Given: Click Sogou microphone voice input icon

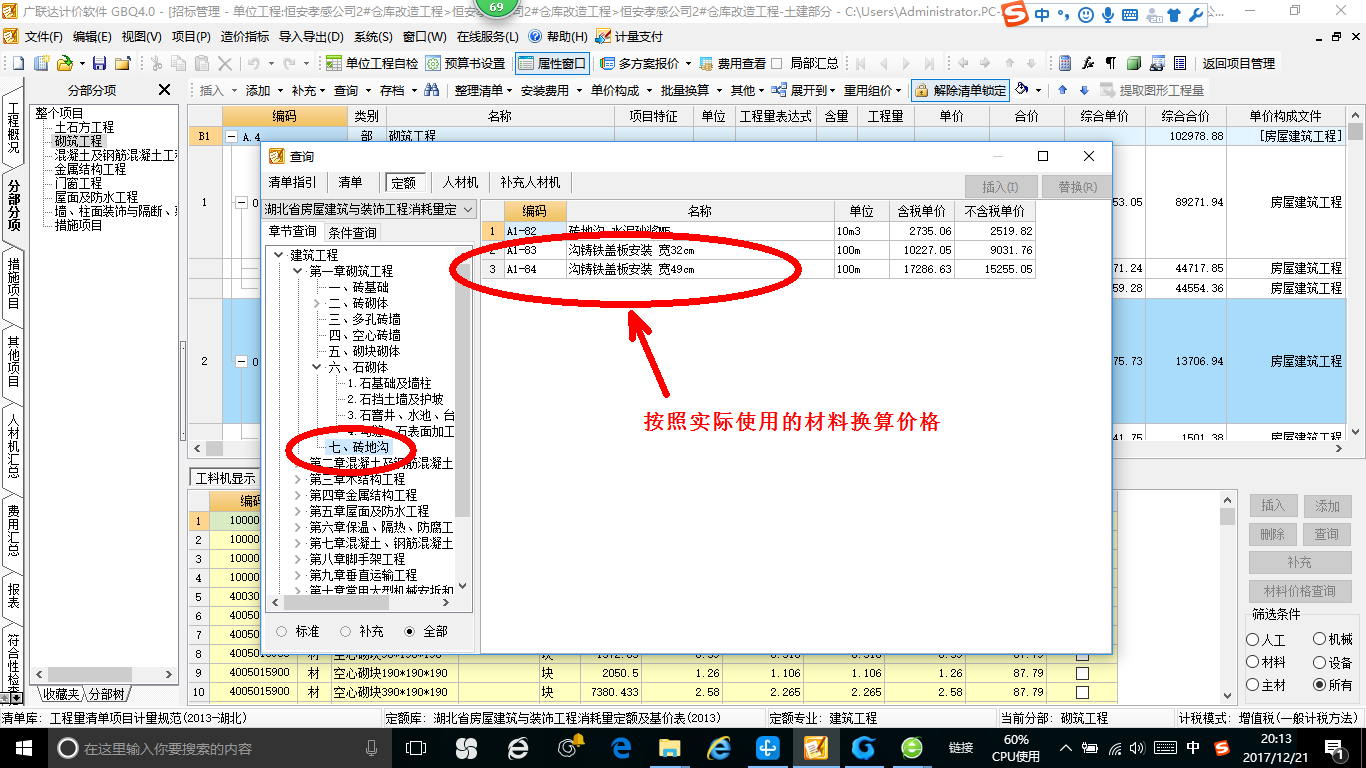Looking at the screenshot, I should (x=1108, y=15).
